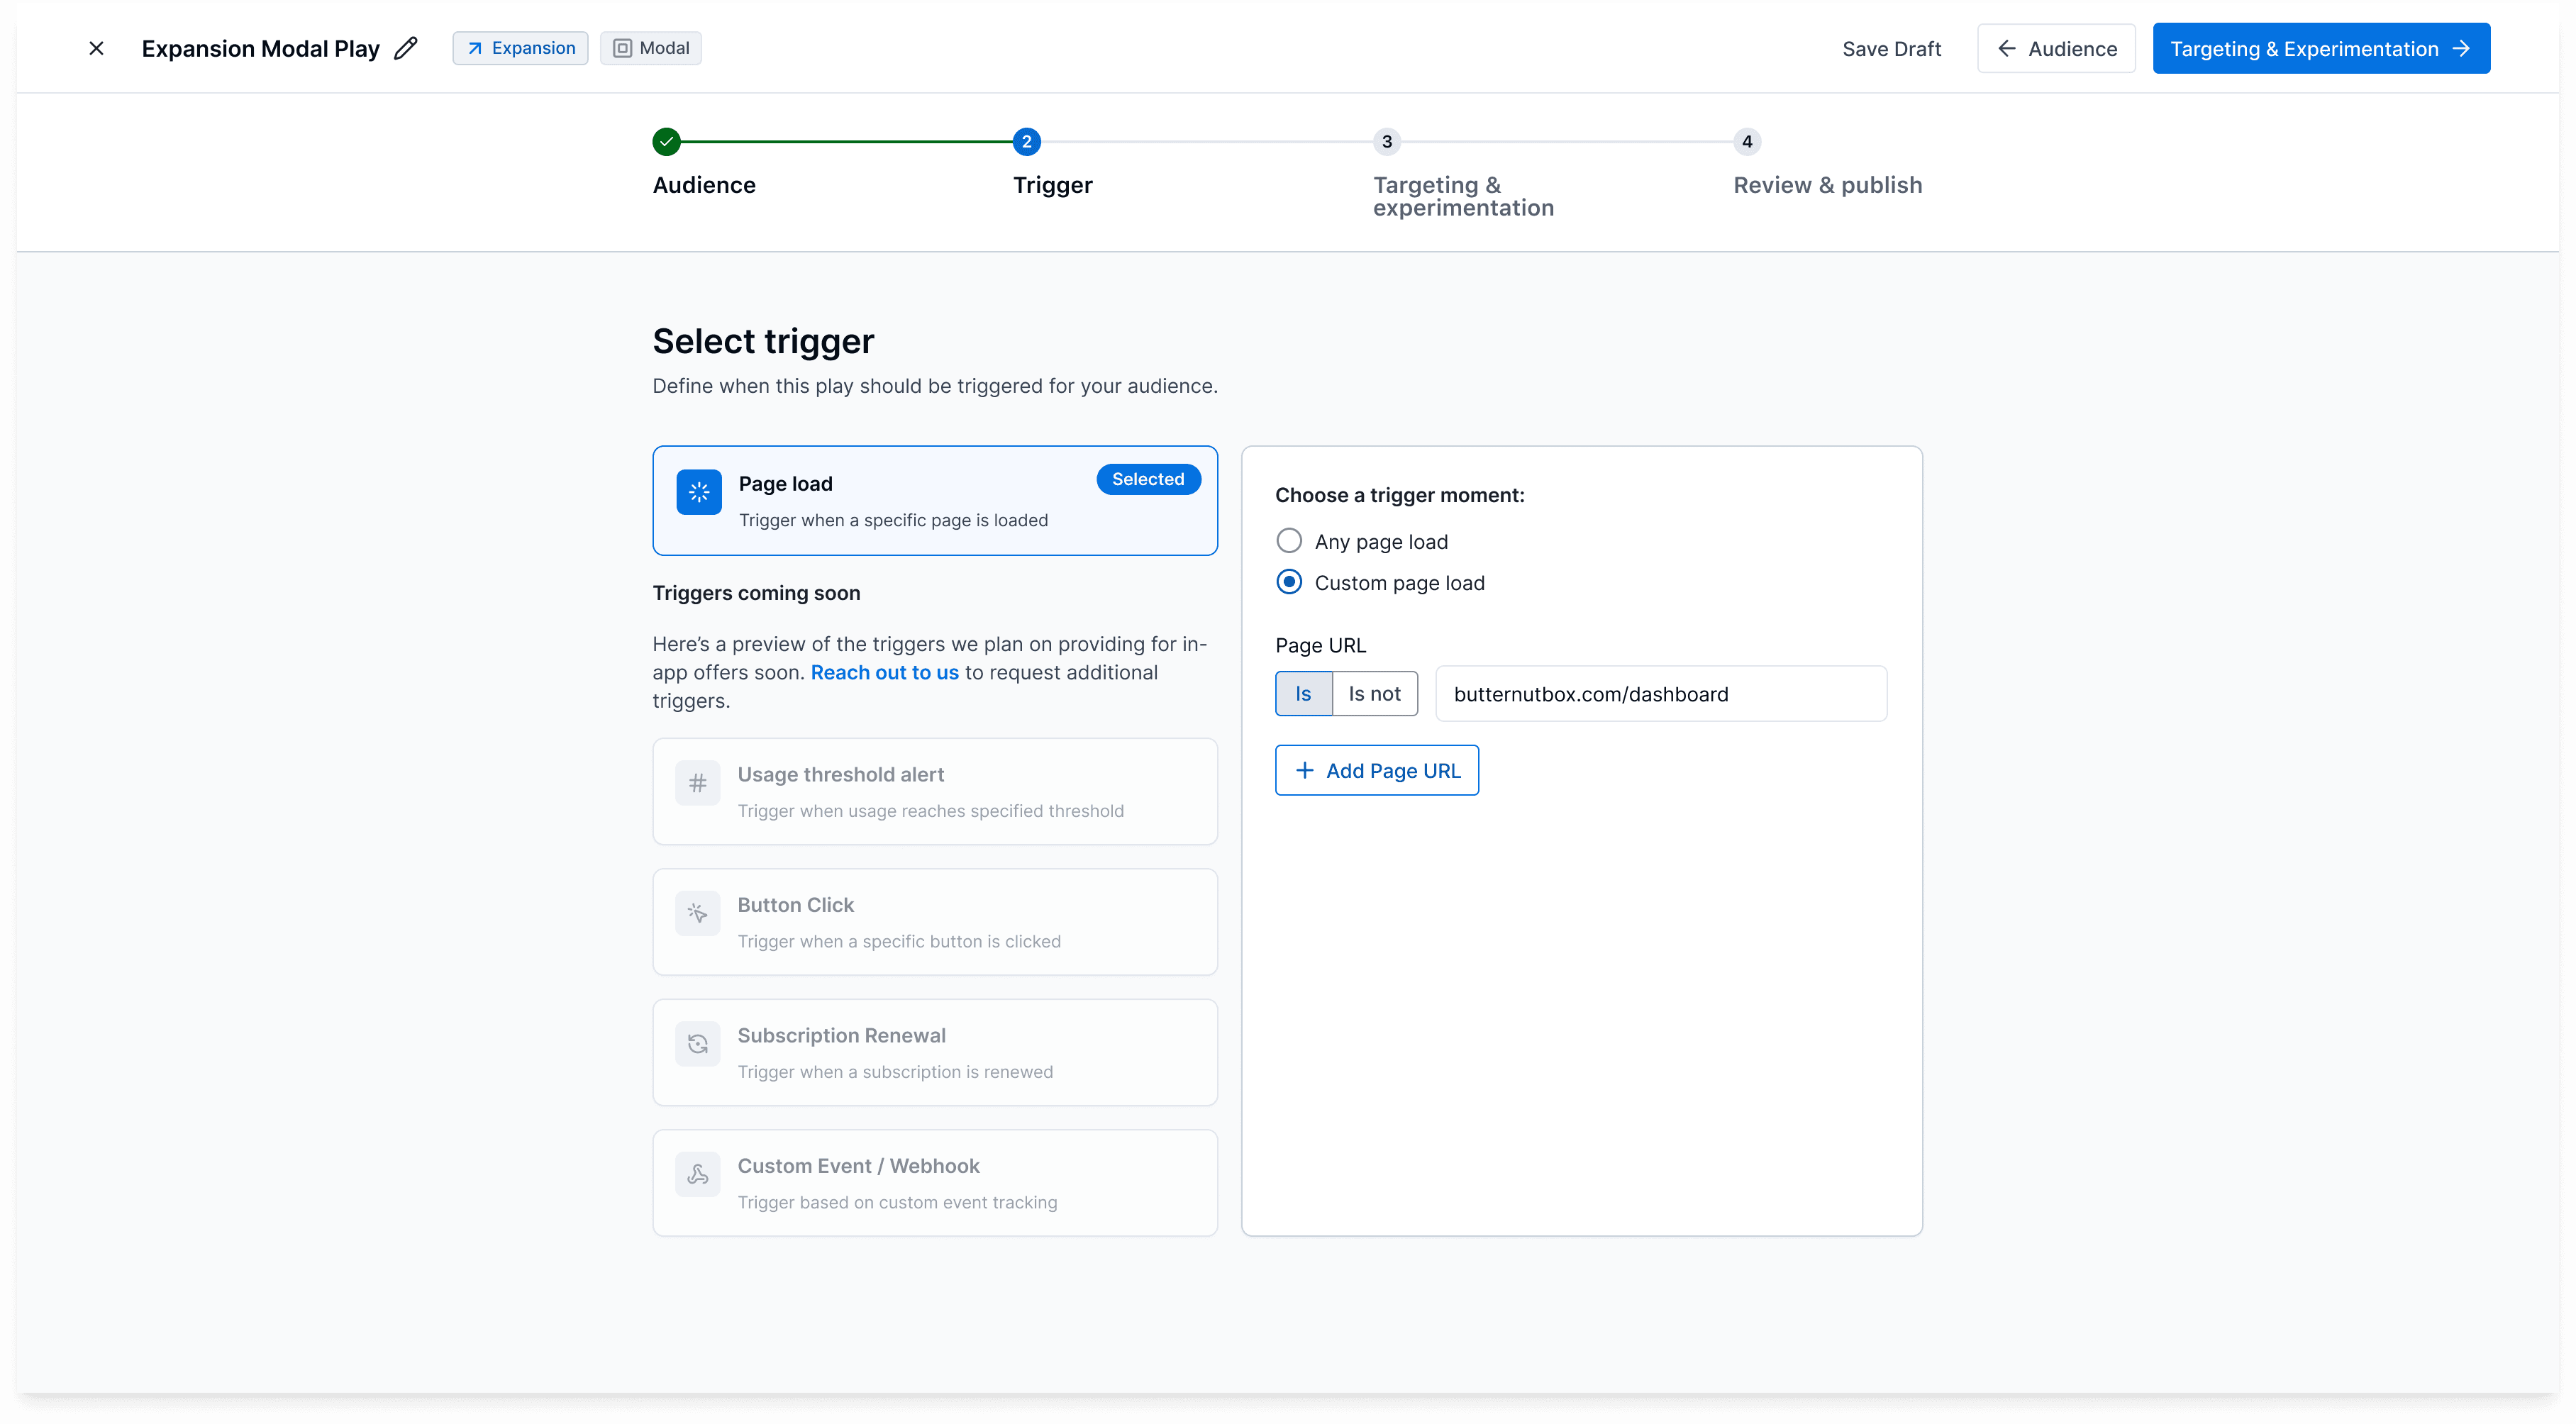Click the Subscription Renewal refresh icon
Image resolution: width=2576 pixels, height=1424 pixels.
[697, 1044]
